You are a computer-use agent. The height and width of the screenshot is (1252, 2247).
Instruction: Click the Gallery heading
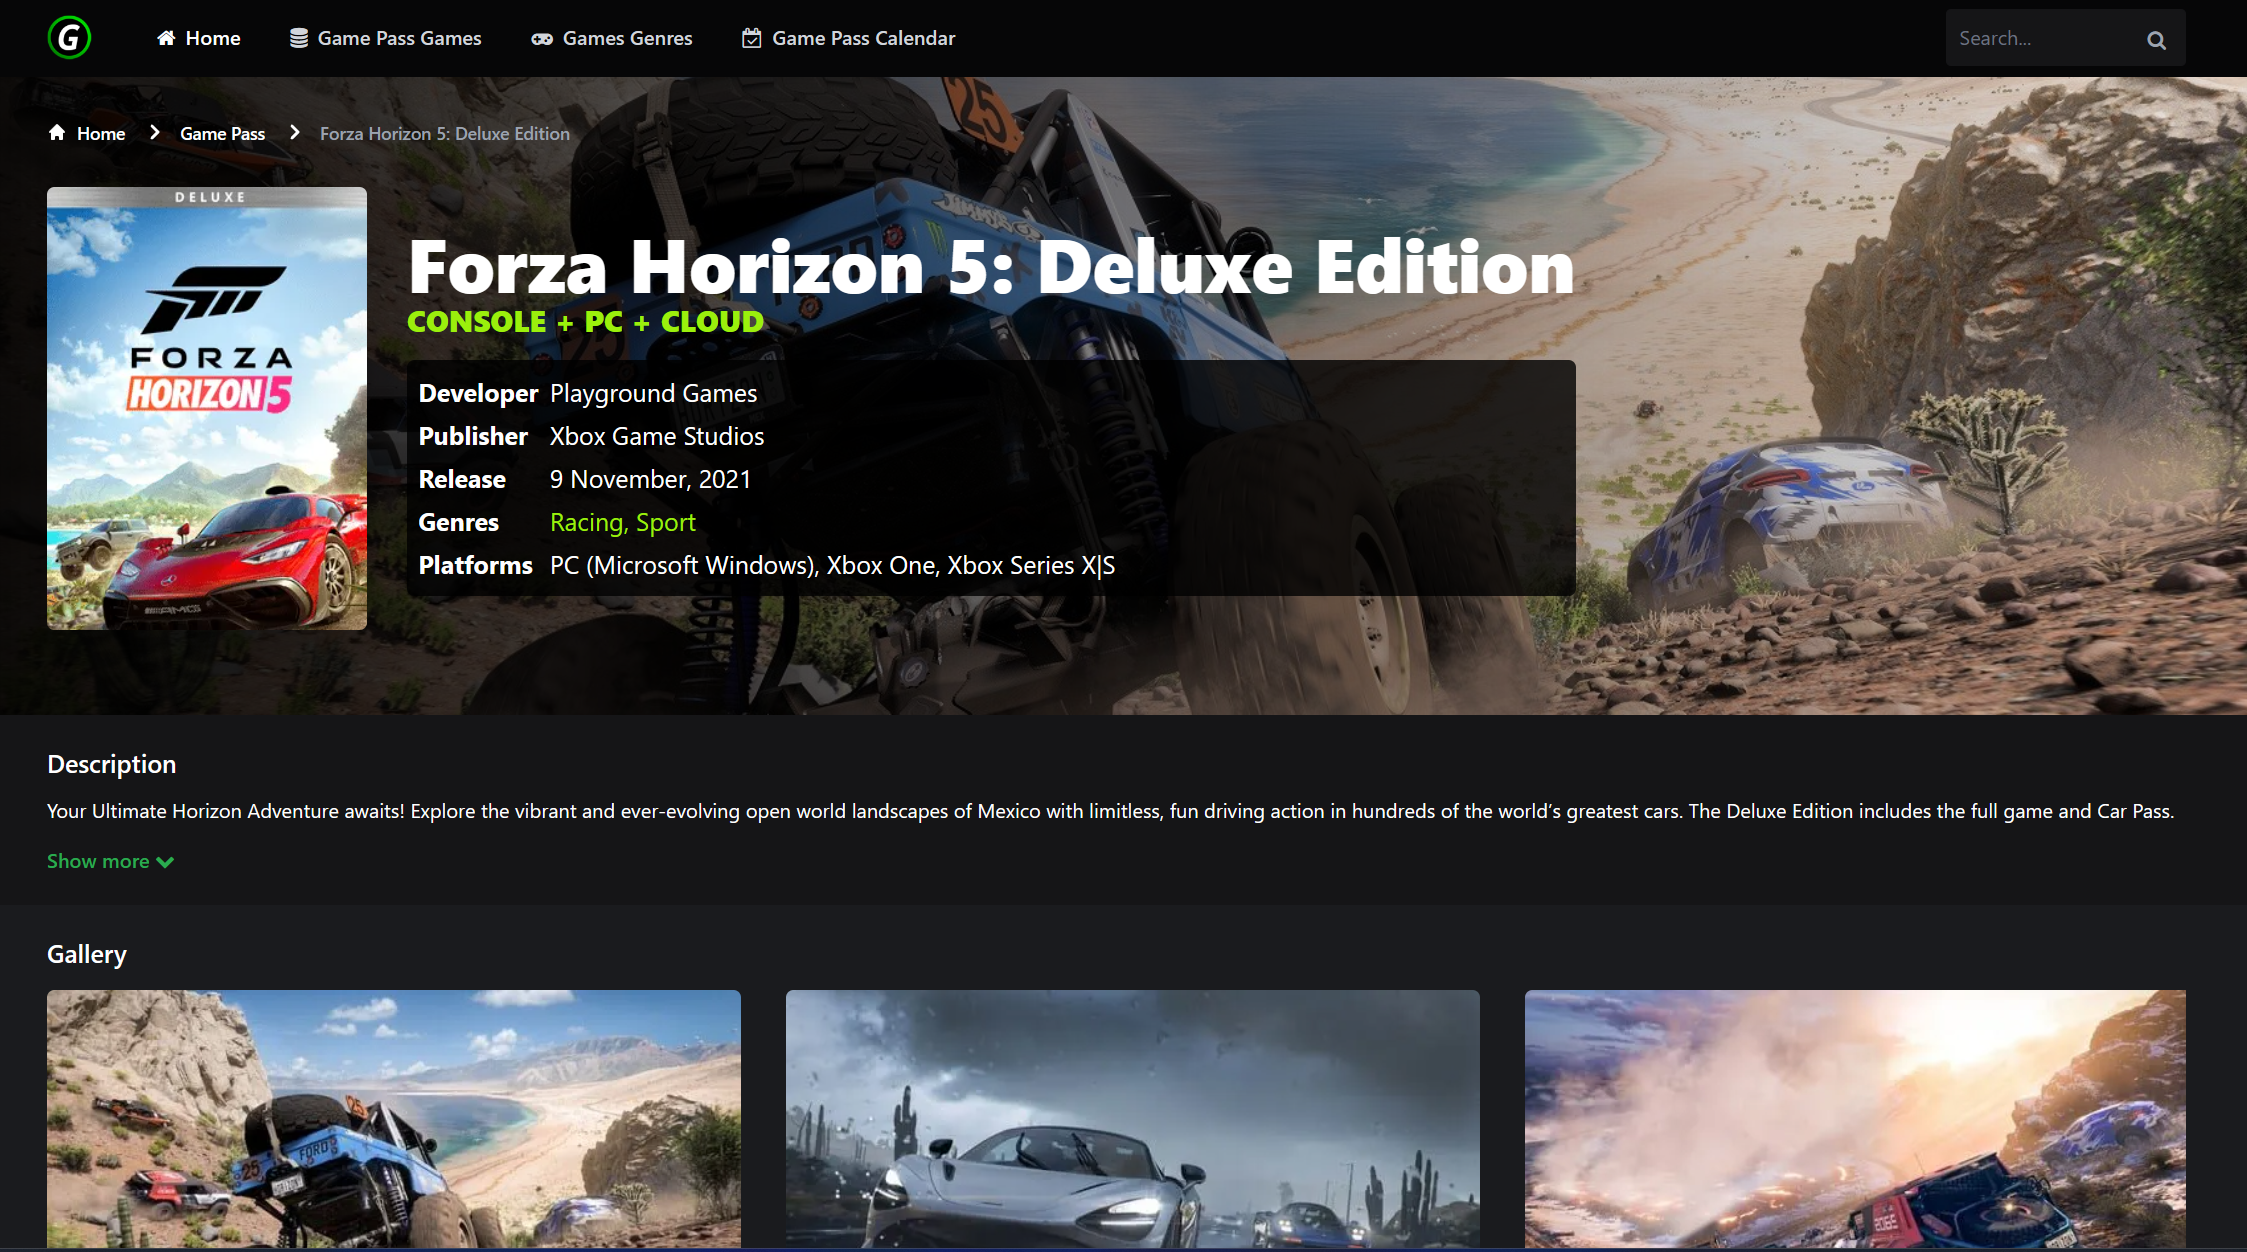tap(87, 954)
